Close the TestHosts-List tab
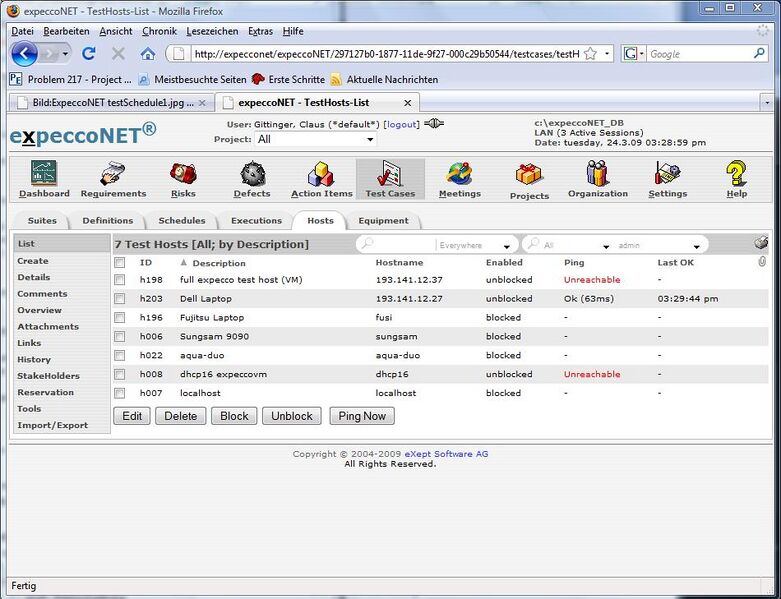The width and height of the screenshot is (781, 599). pos(407,103)
